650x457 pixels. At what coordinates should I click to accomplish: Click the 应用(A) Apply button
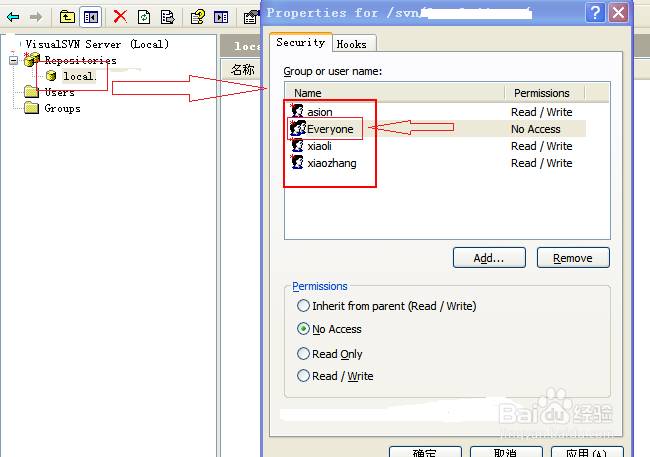click(x=587, y=452)
